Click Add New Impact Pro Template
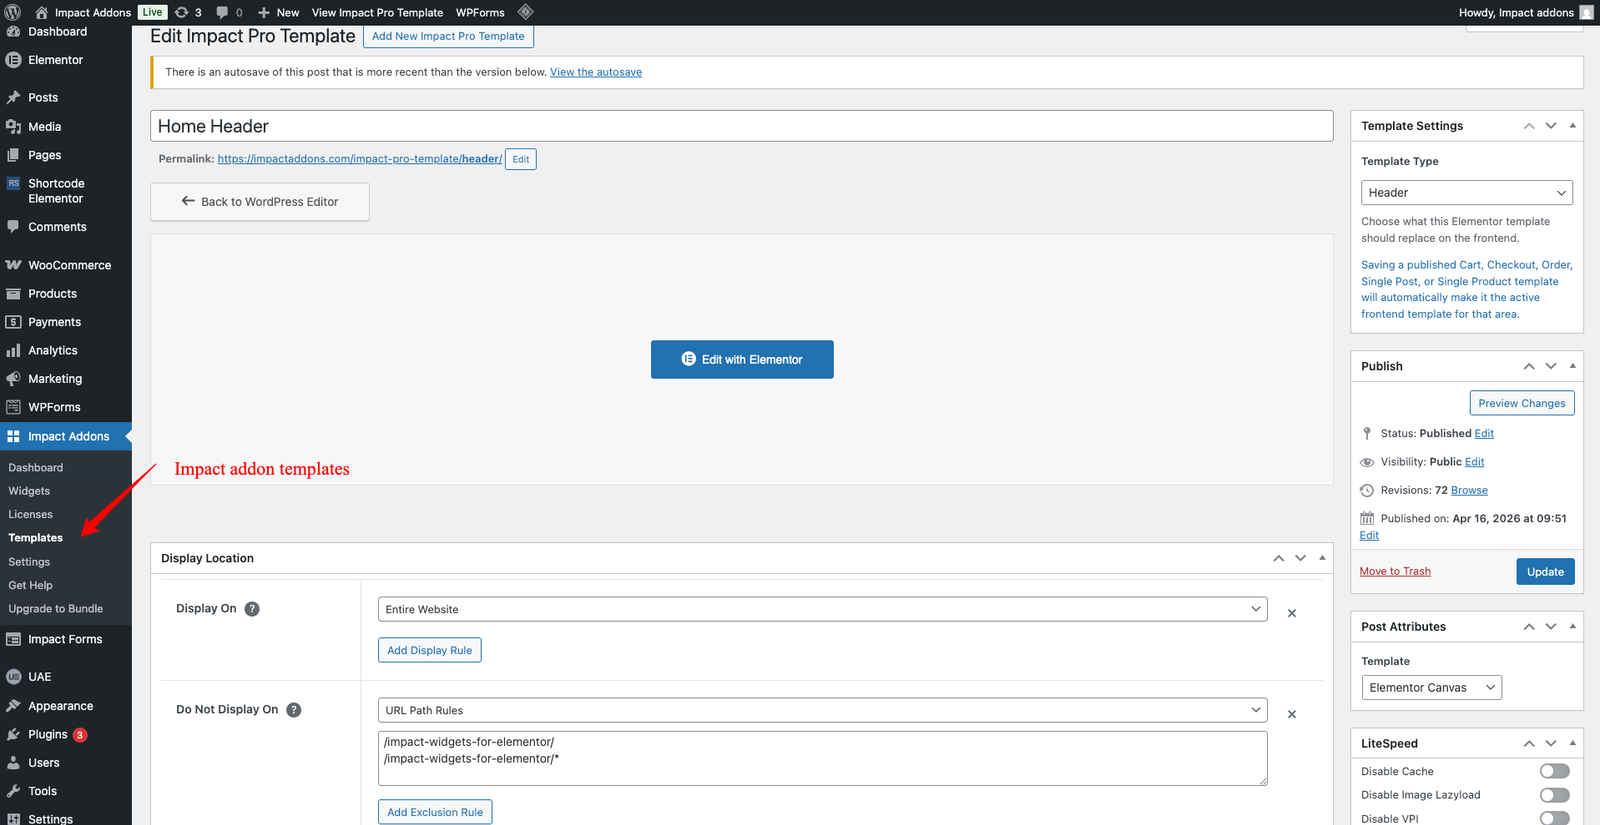Screen dimensions: 1600x825 (448, 36)
